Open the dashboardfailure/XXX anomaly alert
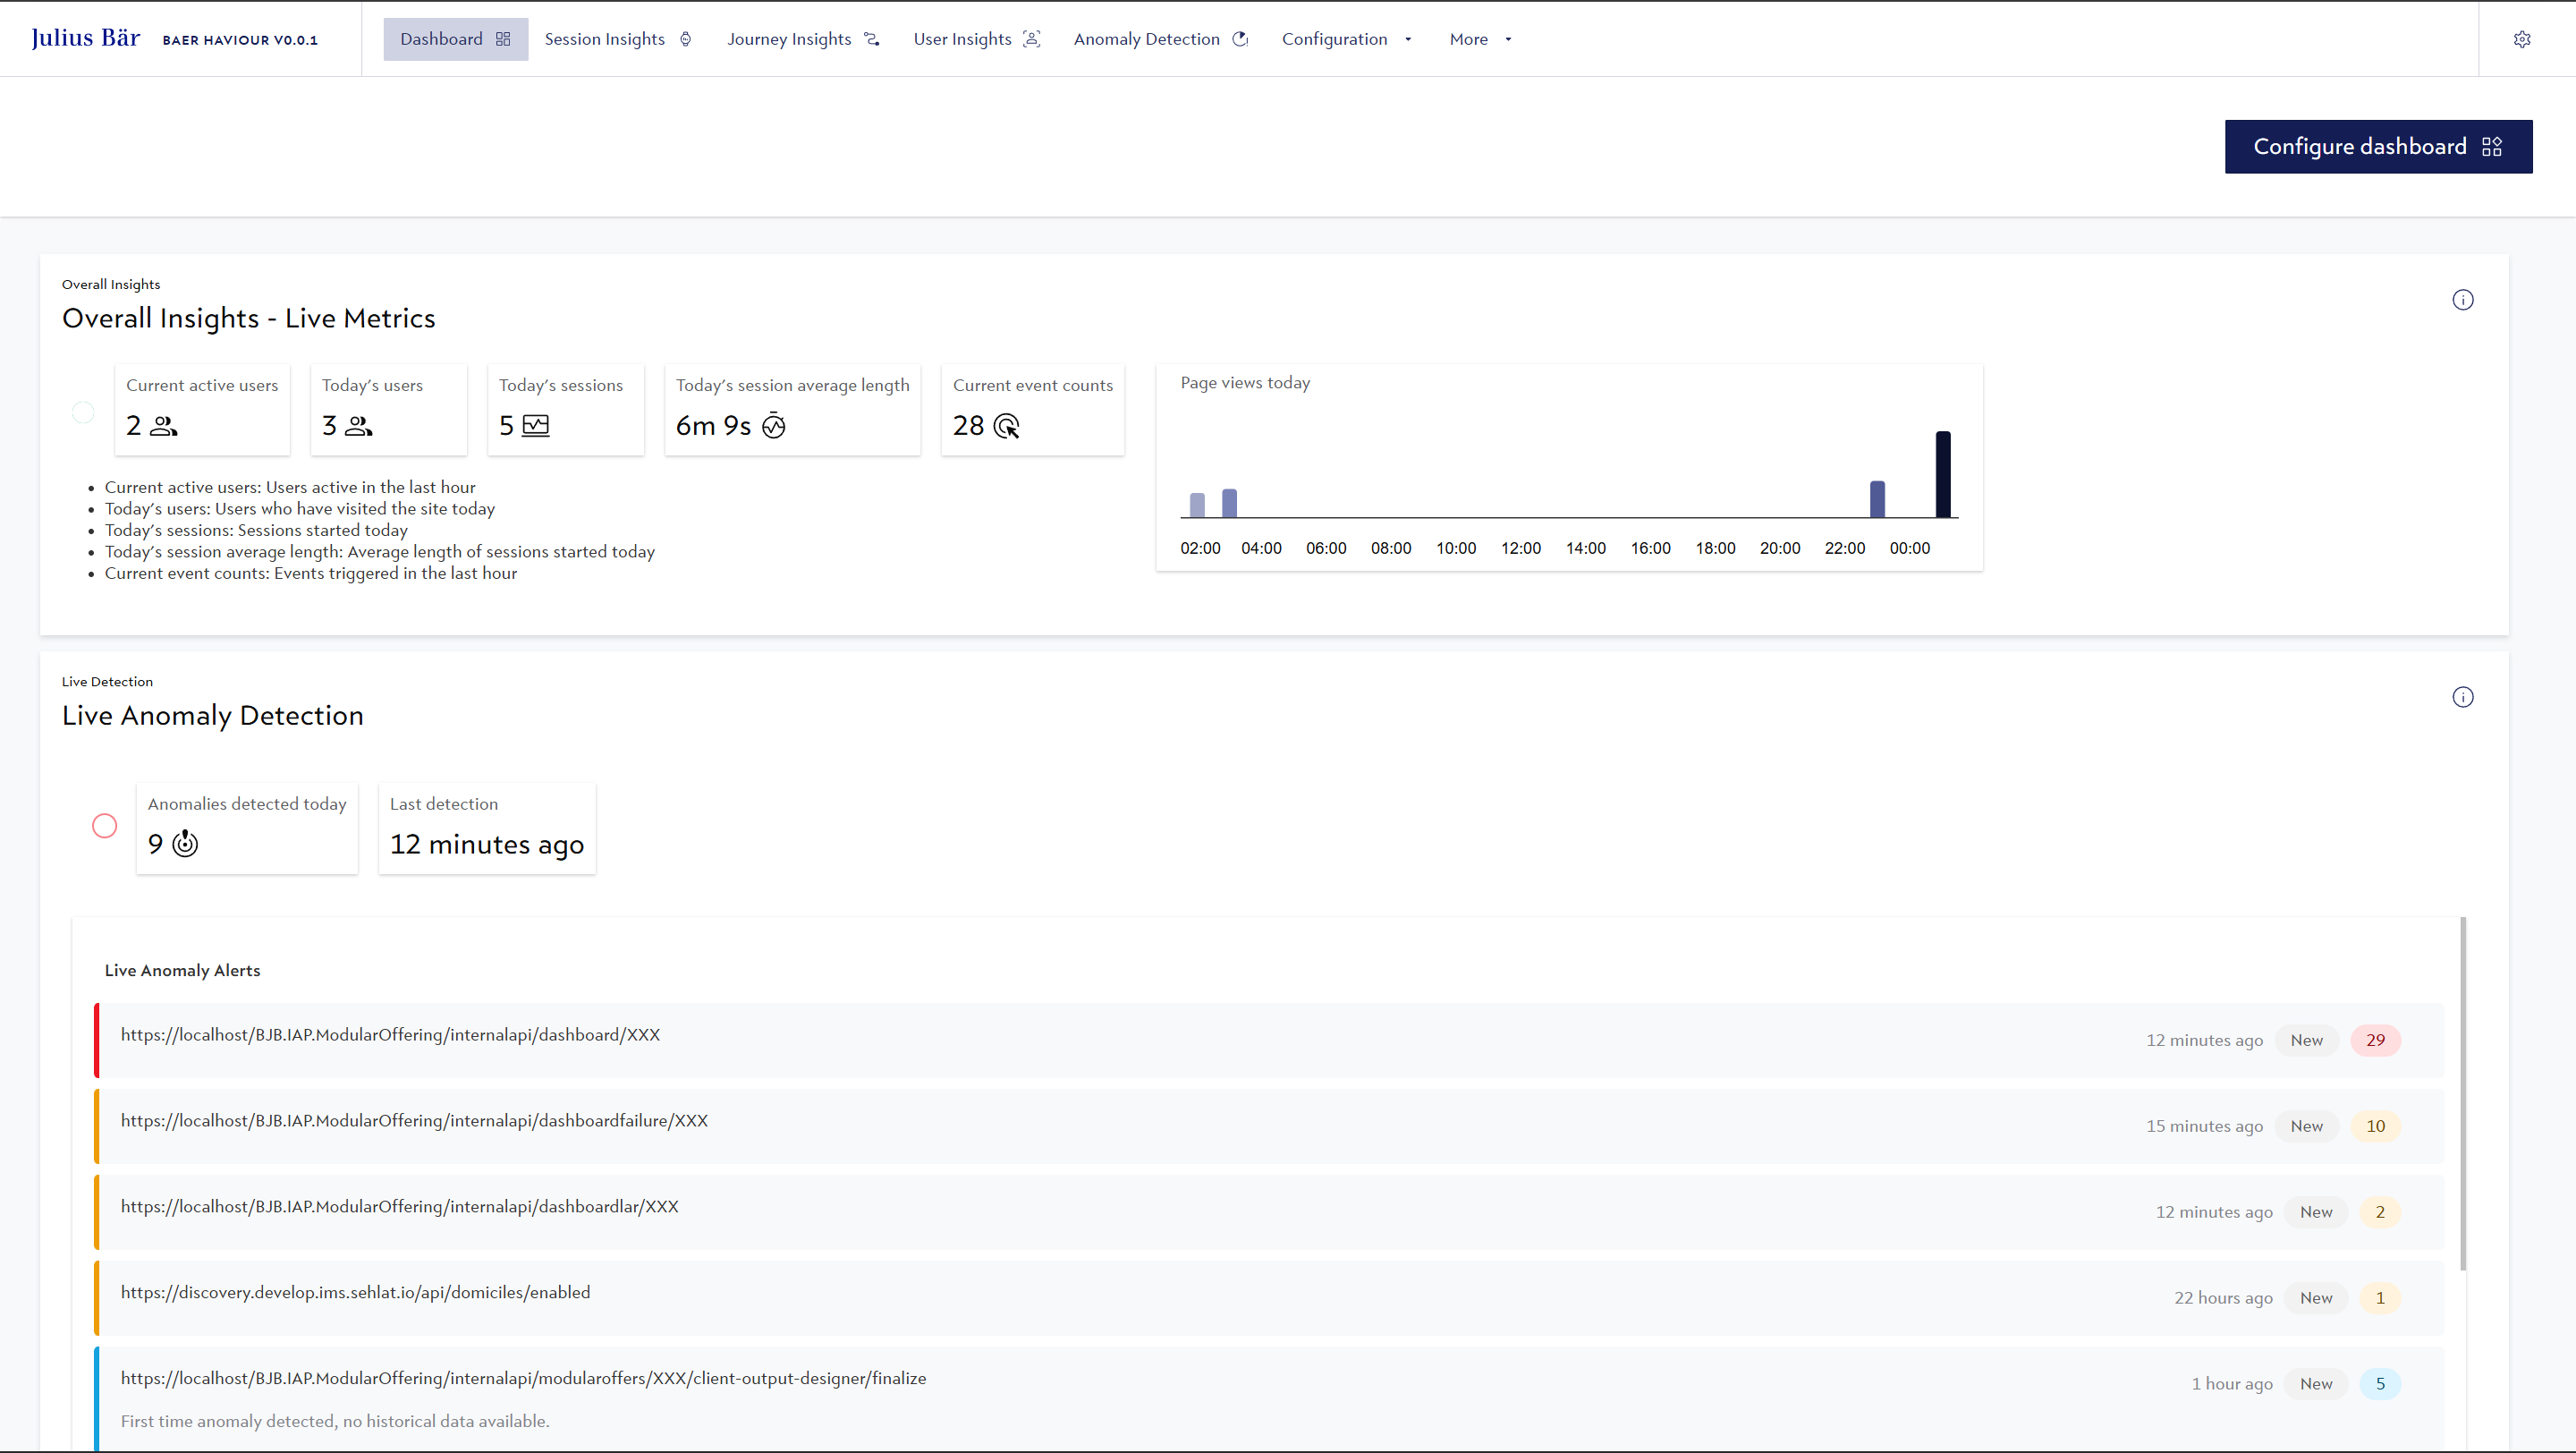The height and width of the screenshot is (1453, 2576). coord(1268,1126)
